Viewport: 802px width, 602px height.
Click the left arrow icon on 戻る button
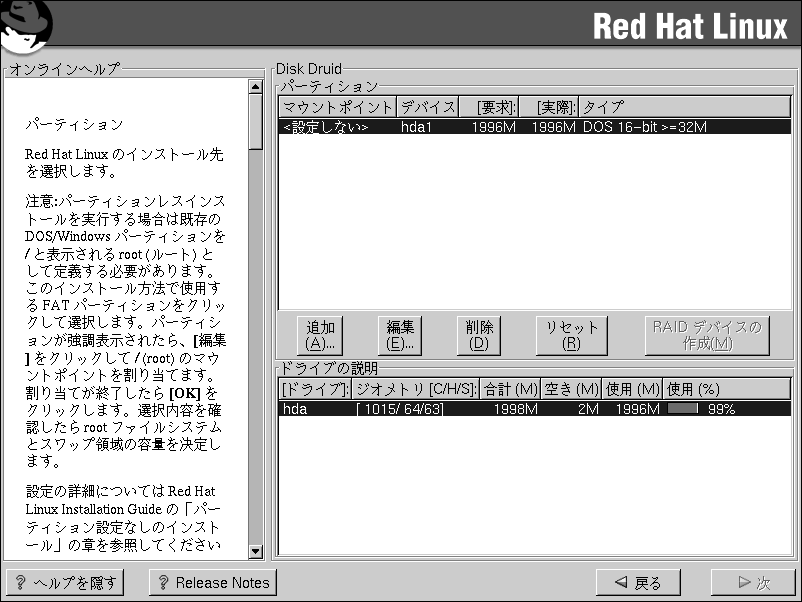621,583
